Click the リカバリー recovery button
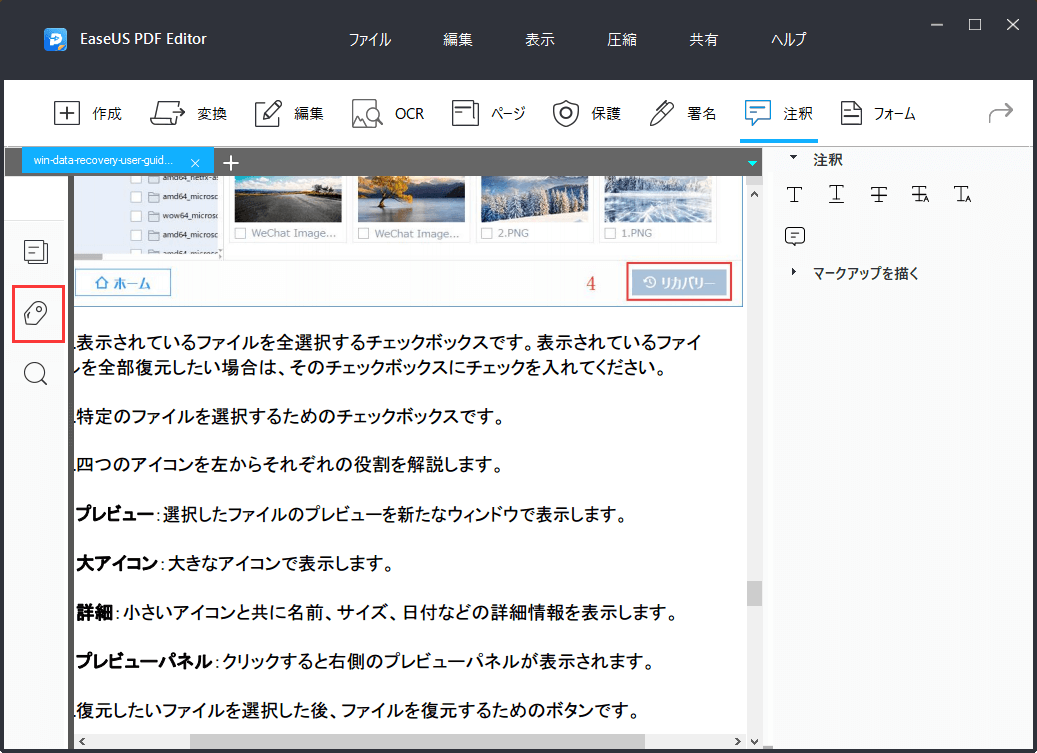1037x753 pixels. [x=679, y=281]
